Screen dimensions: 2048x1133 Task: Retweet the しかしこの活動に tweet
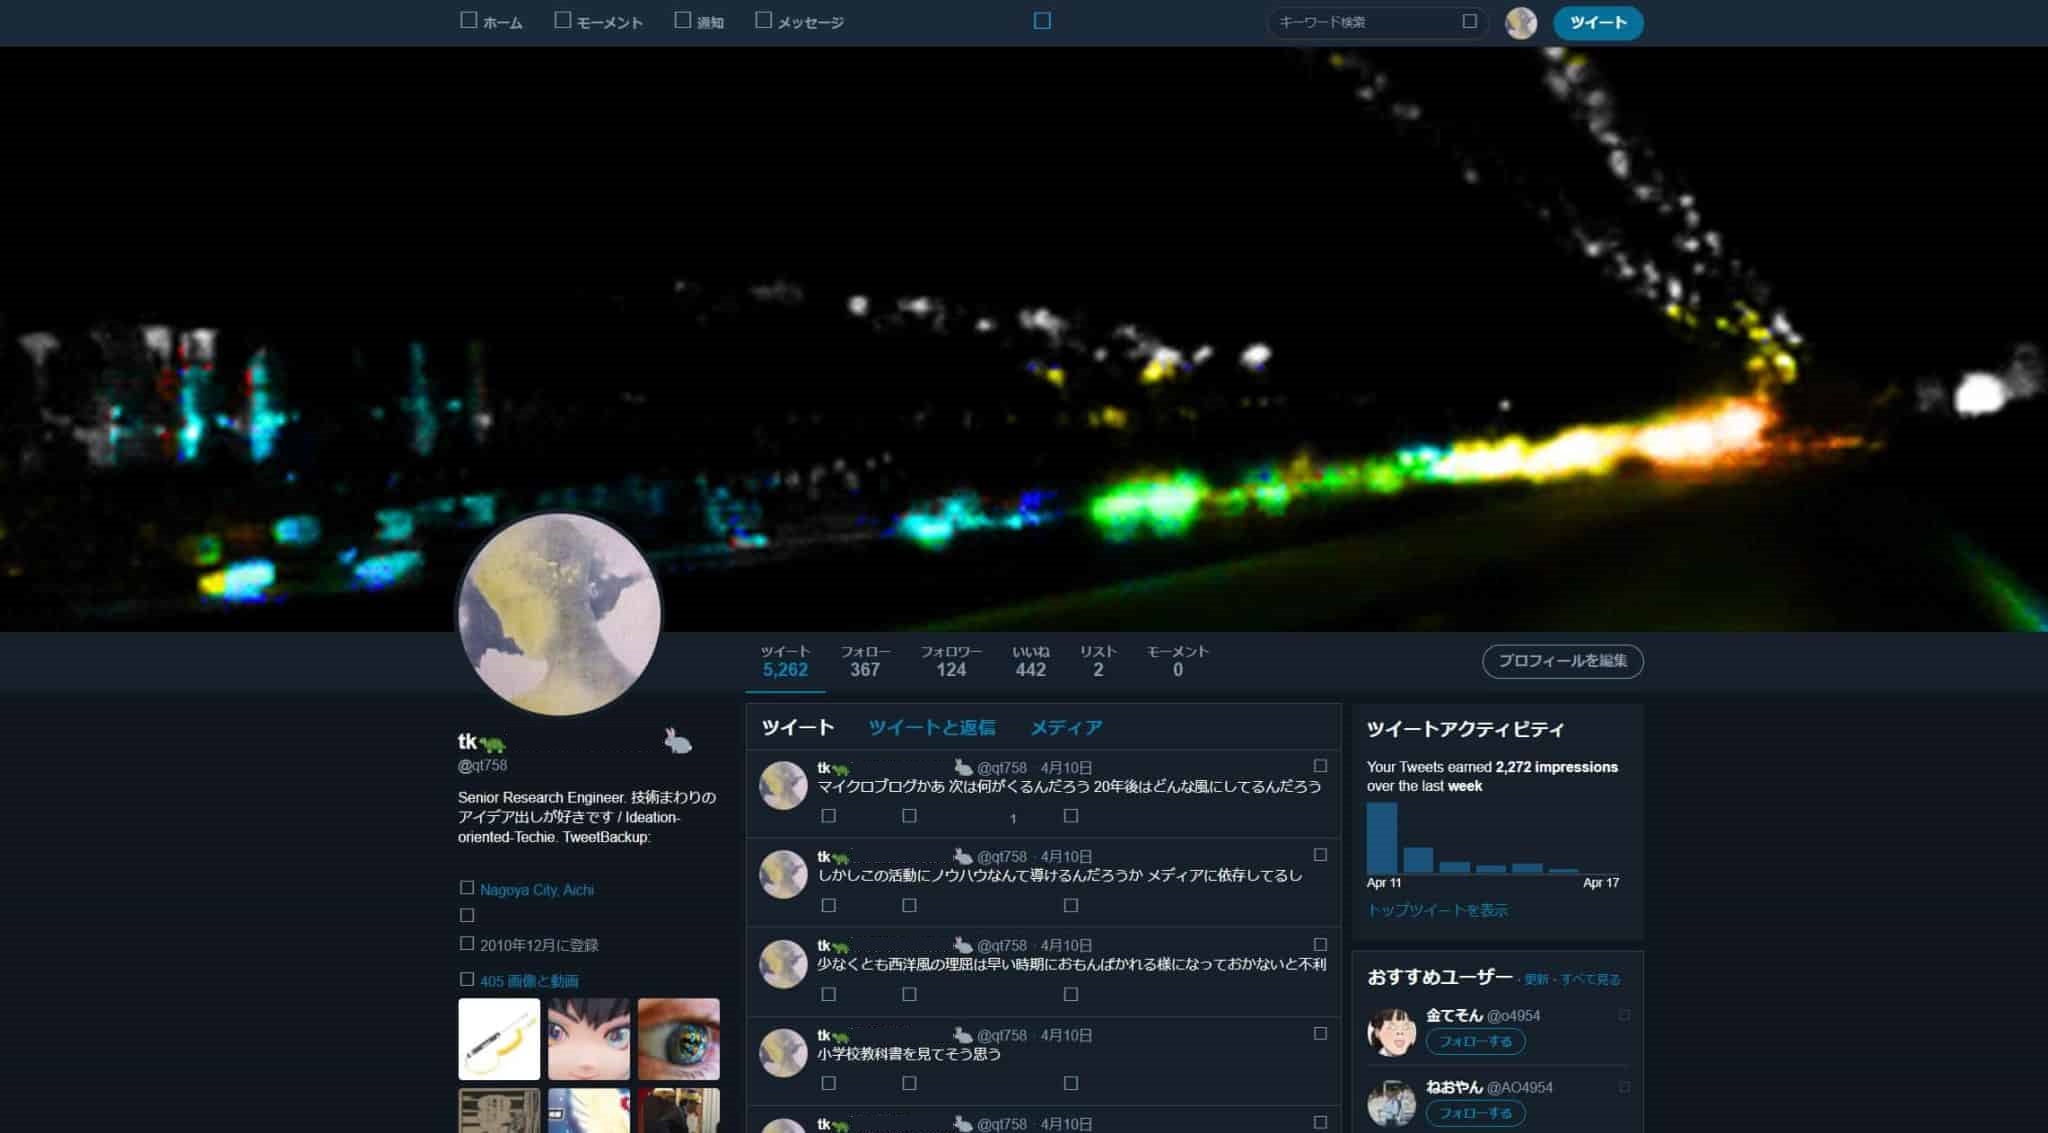coord(909,905)
